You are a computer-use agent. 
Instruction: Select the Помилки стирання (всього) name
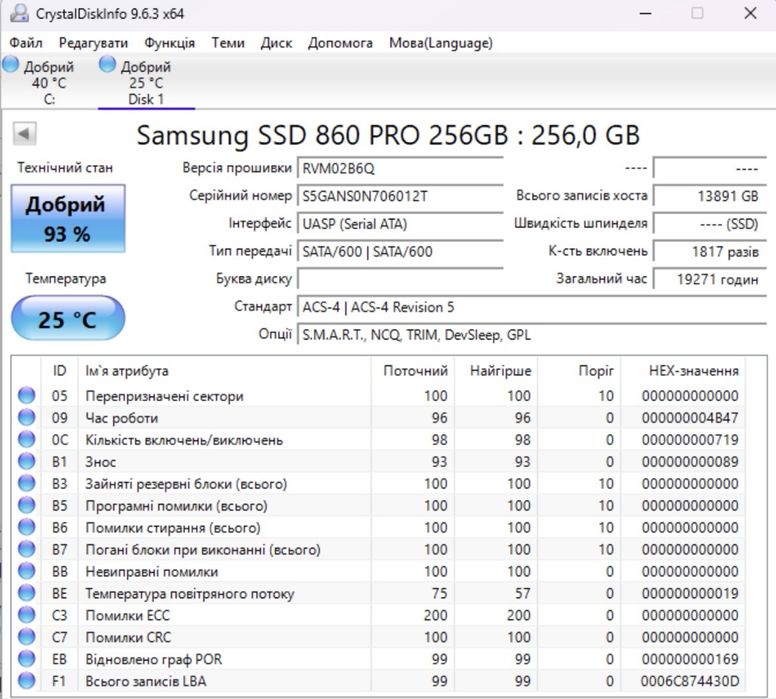click(x=173, y=528)
